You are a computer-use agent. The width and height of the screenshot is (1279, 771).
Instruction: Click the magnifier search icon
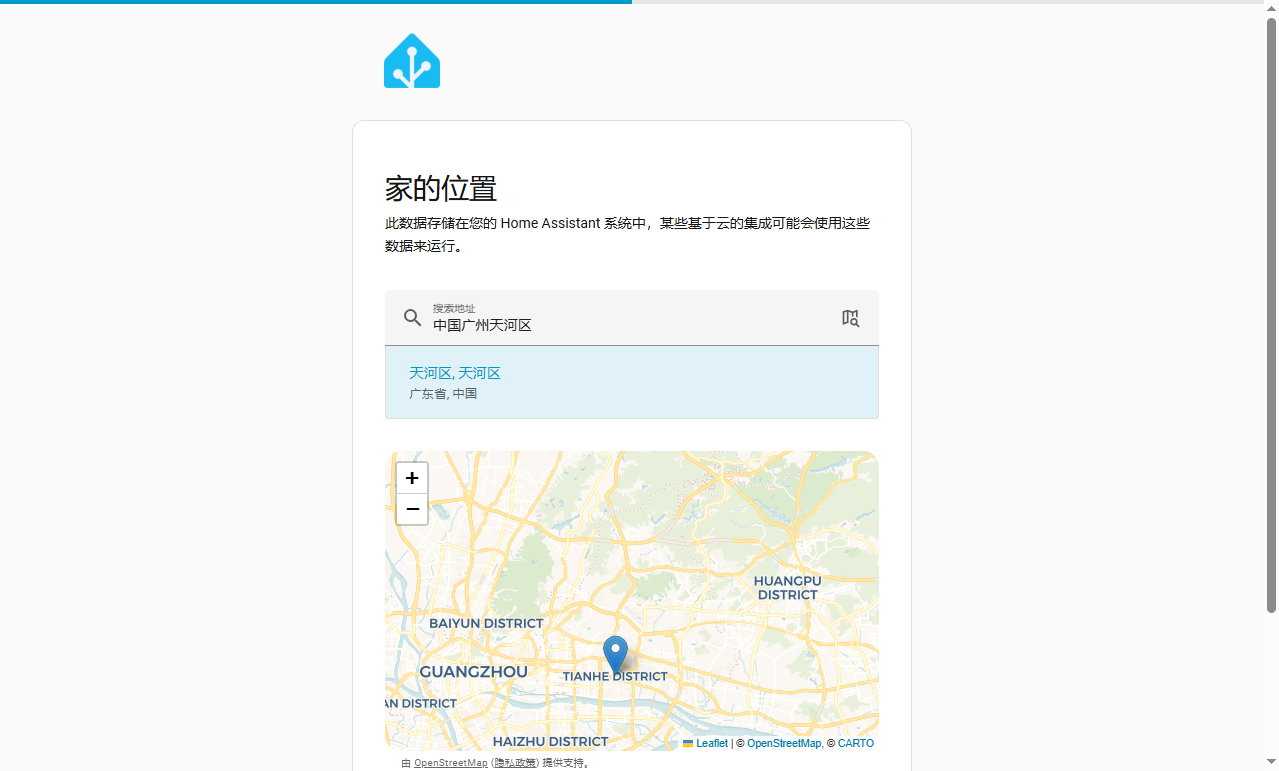point(412,317)
